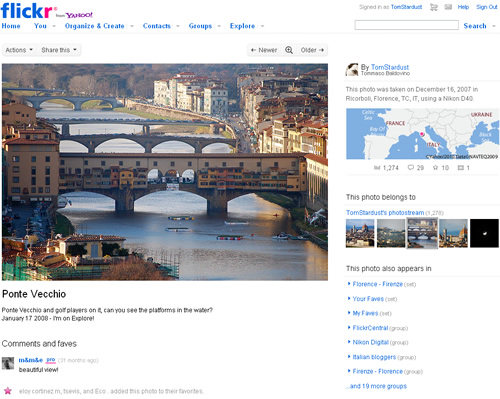The width and height of the screenshot is (500, 399).
Task: Open the Search options dropdown arrow
Action: pyautogui.click(x=494, y=26)
